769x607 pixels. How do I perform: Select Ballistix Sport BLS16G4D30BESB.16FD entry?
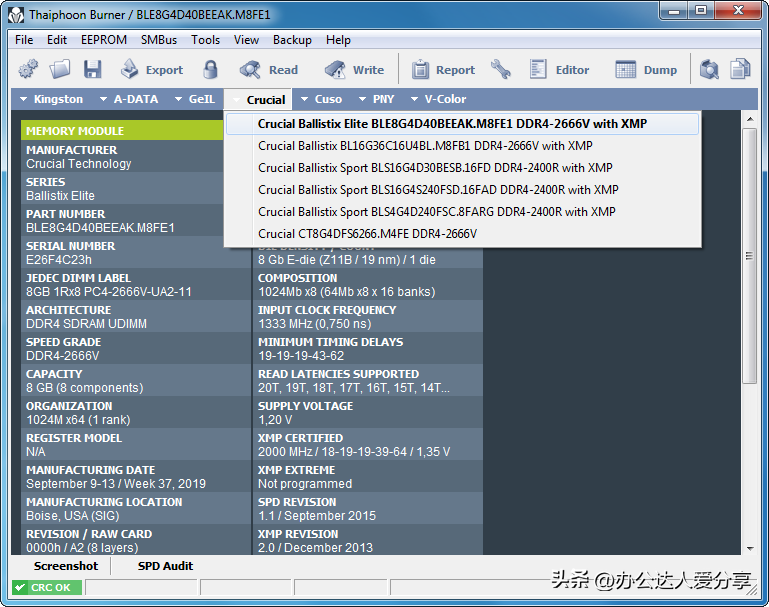coord(462,168)
